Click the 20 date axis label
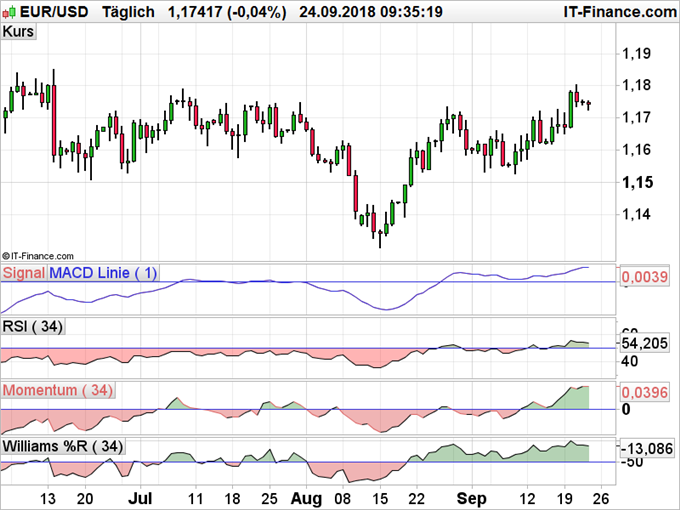680x510 pixels. (85, 499)
